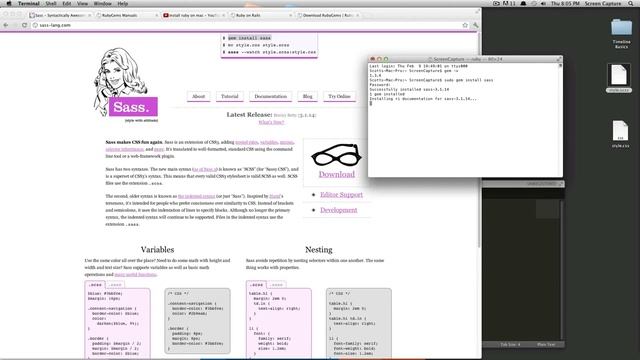Image resolution: width=640 pixels, height=360 pixels.
Task: Select .scss tab under Variables
Action: pos(96,284)
